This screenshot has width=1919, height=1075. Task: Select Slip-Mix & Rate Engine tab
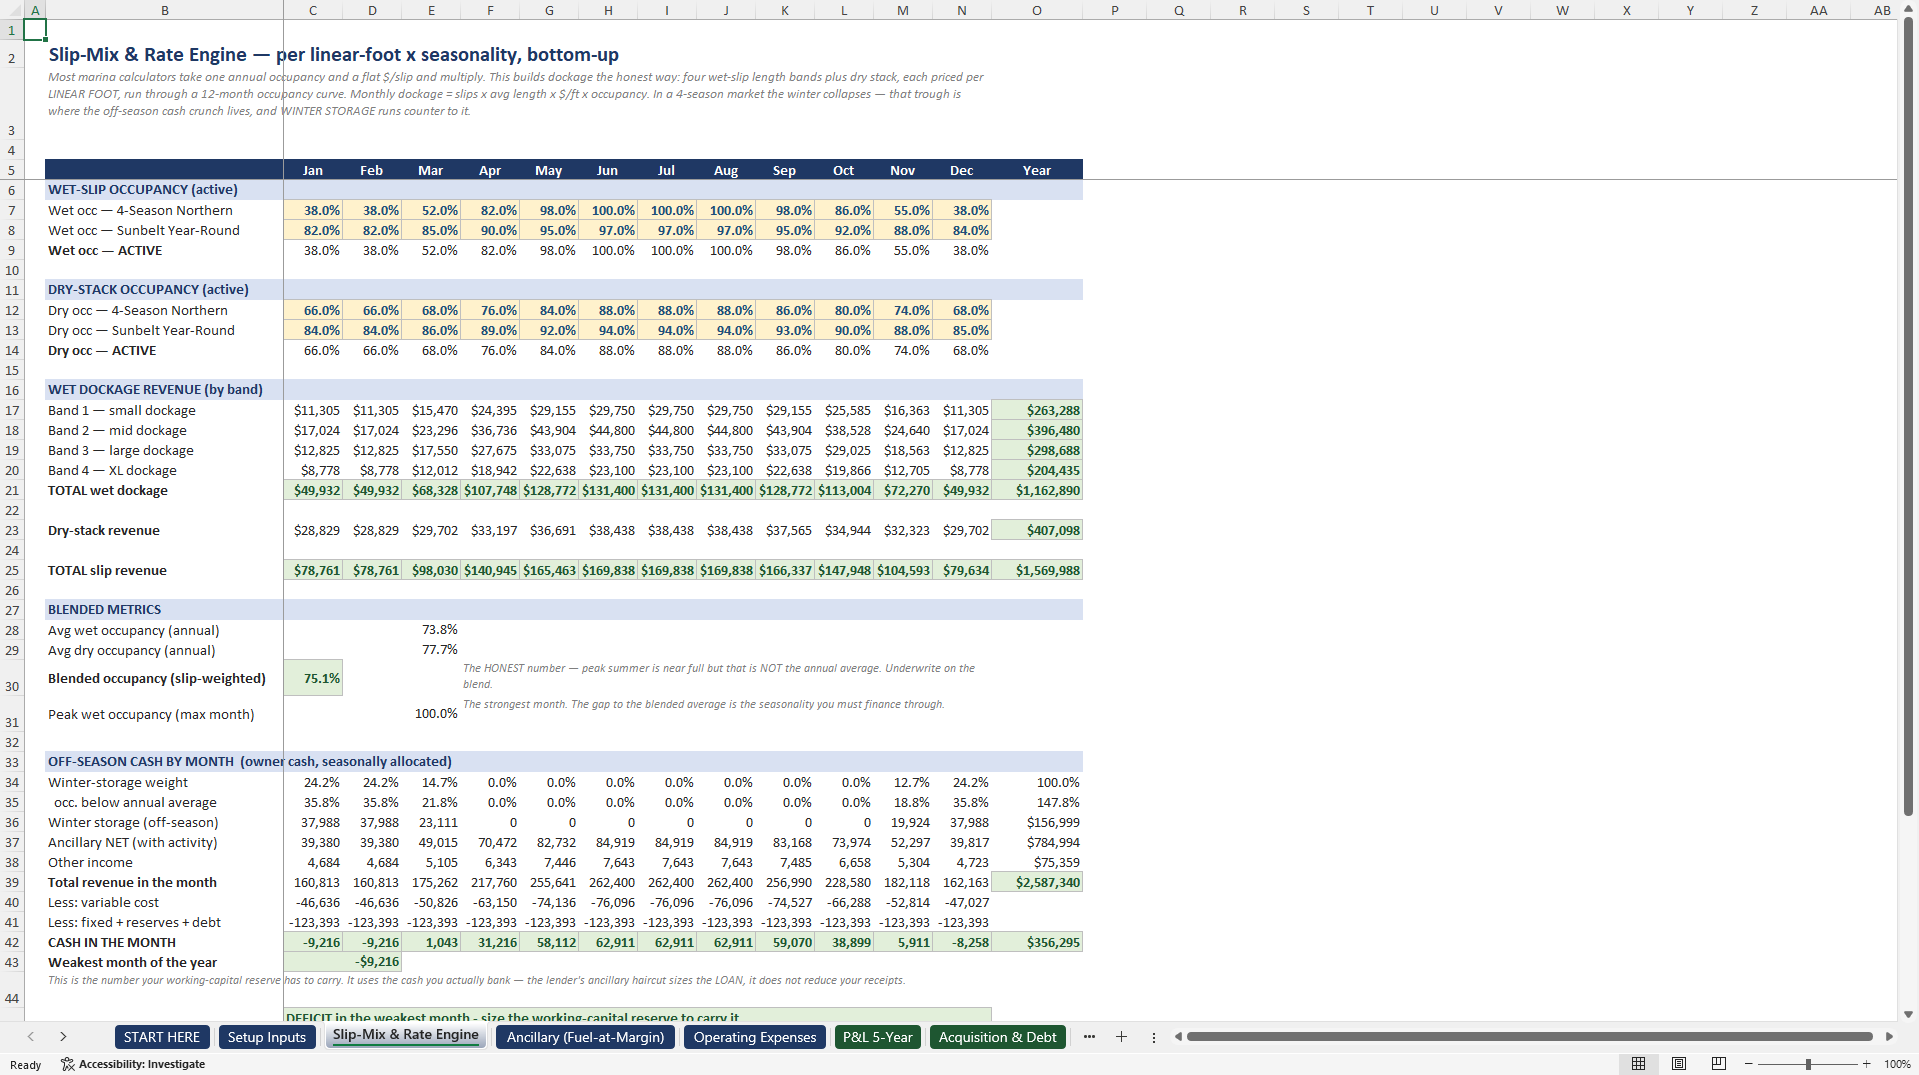[405, 1036]
